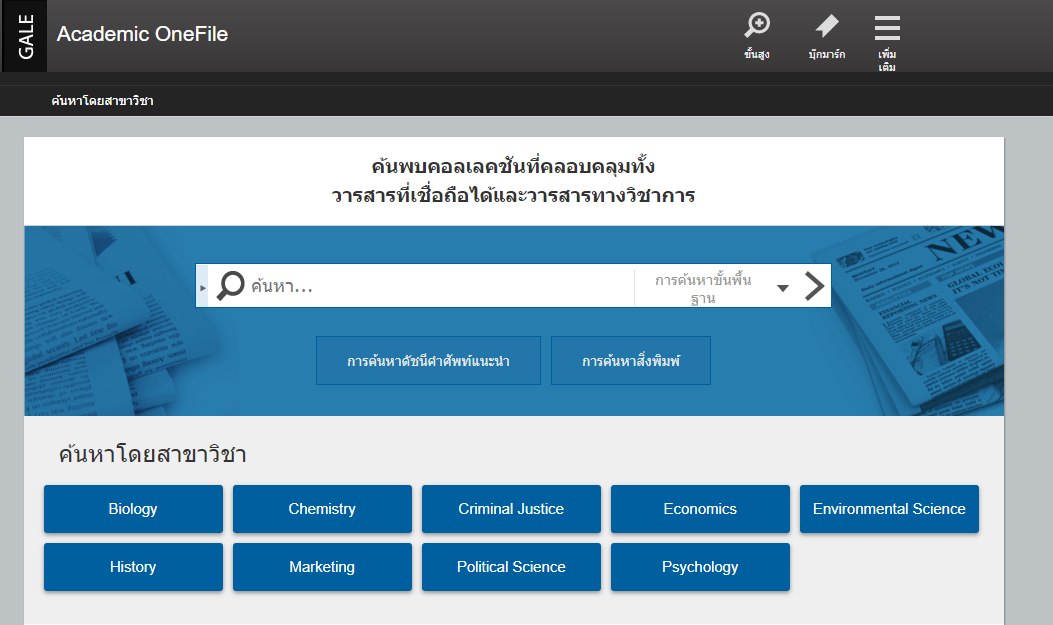
Task: Open the Environmental Science subject
Action: tap(889, 509)
